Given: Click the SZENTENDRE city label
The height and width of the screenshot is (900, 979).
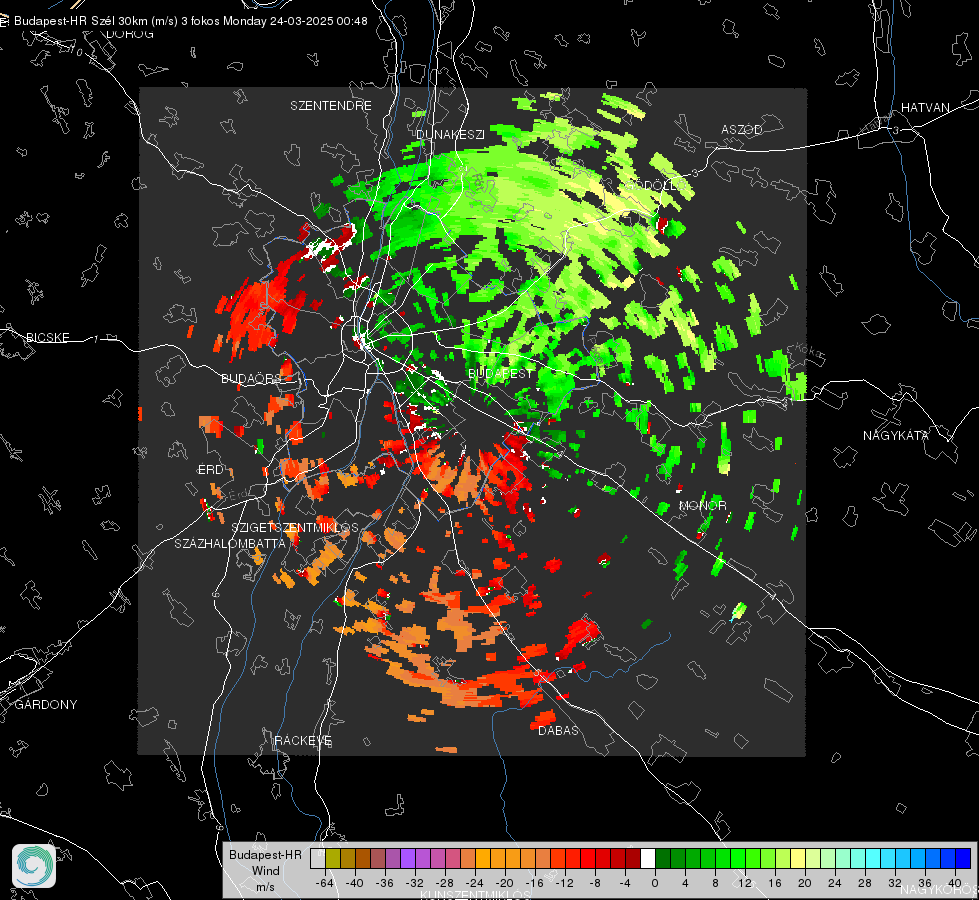Looking at the screenshot, I should [x=331, y=106].
